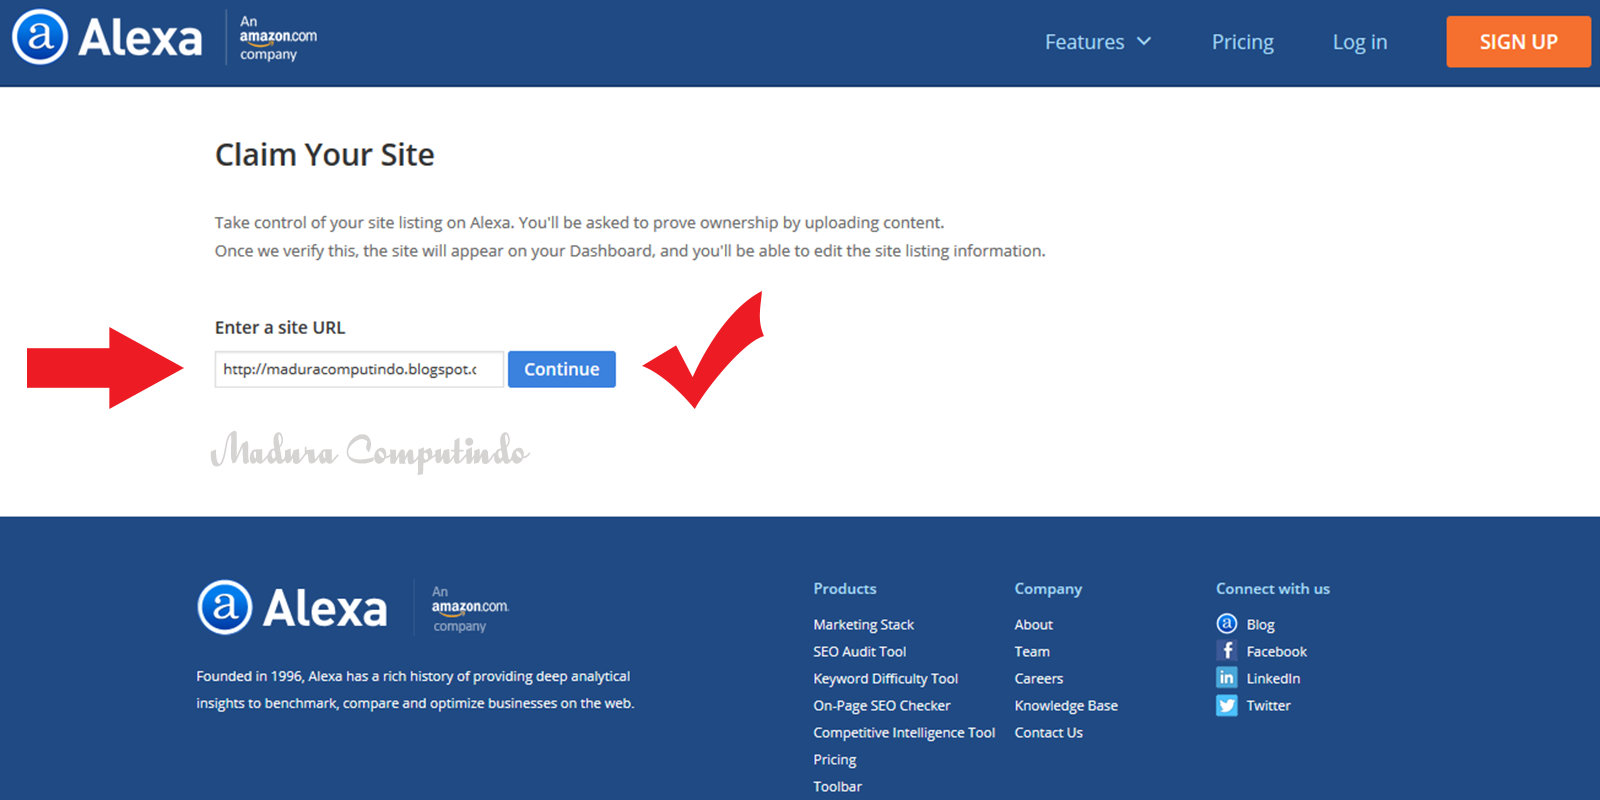Open the Team link

[x=1032, y=651]
